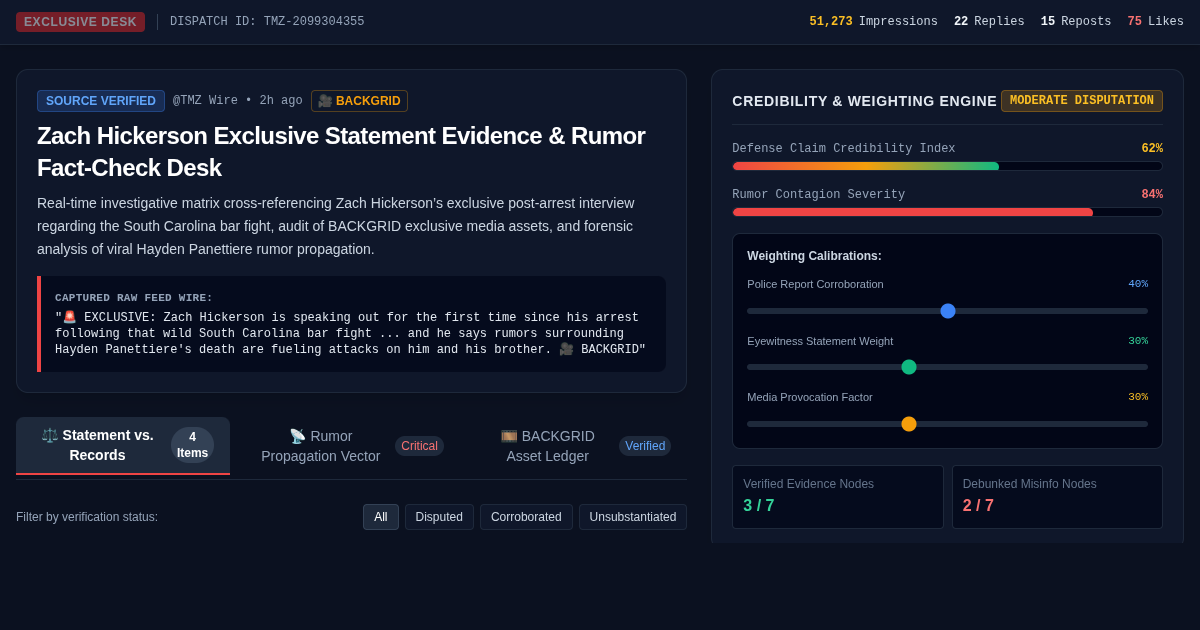Click the 22 Replies stat

click(989, 22)
